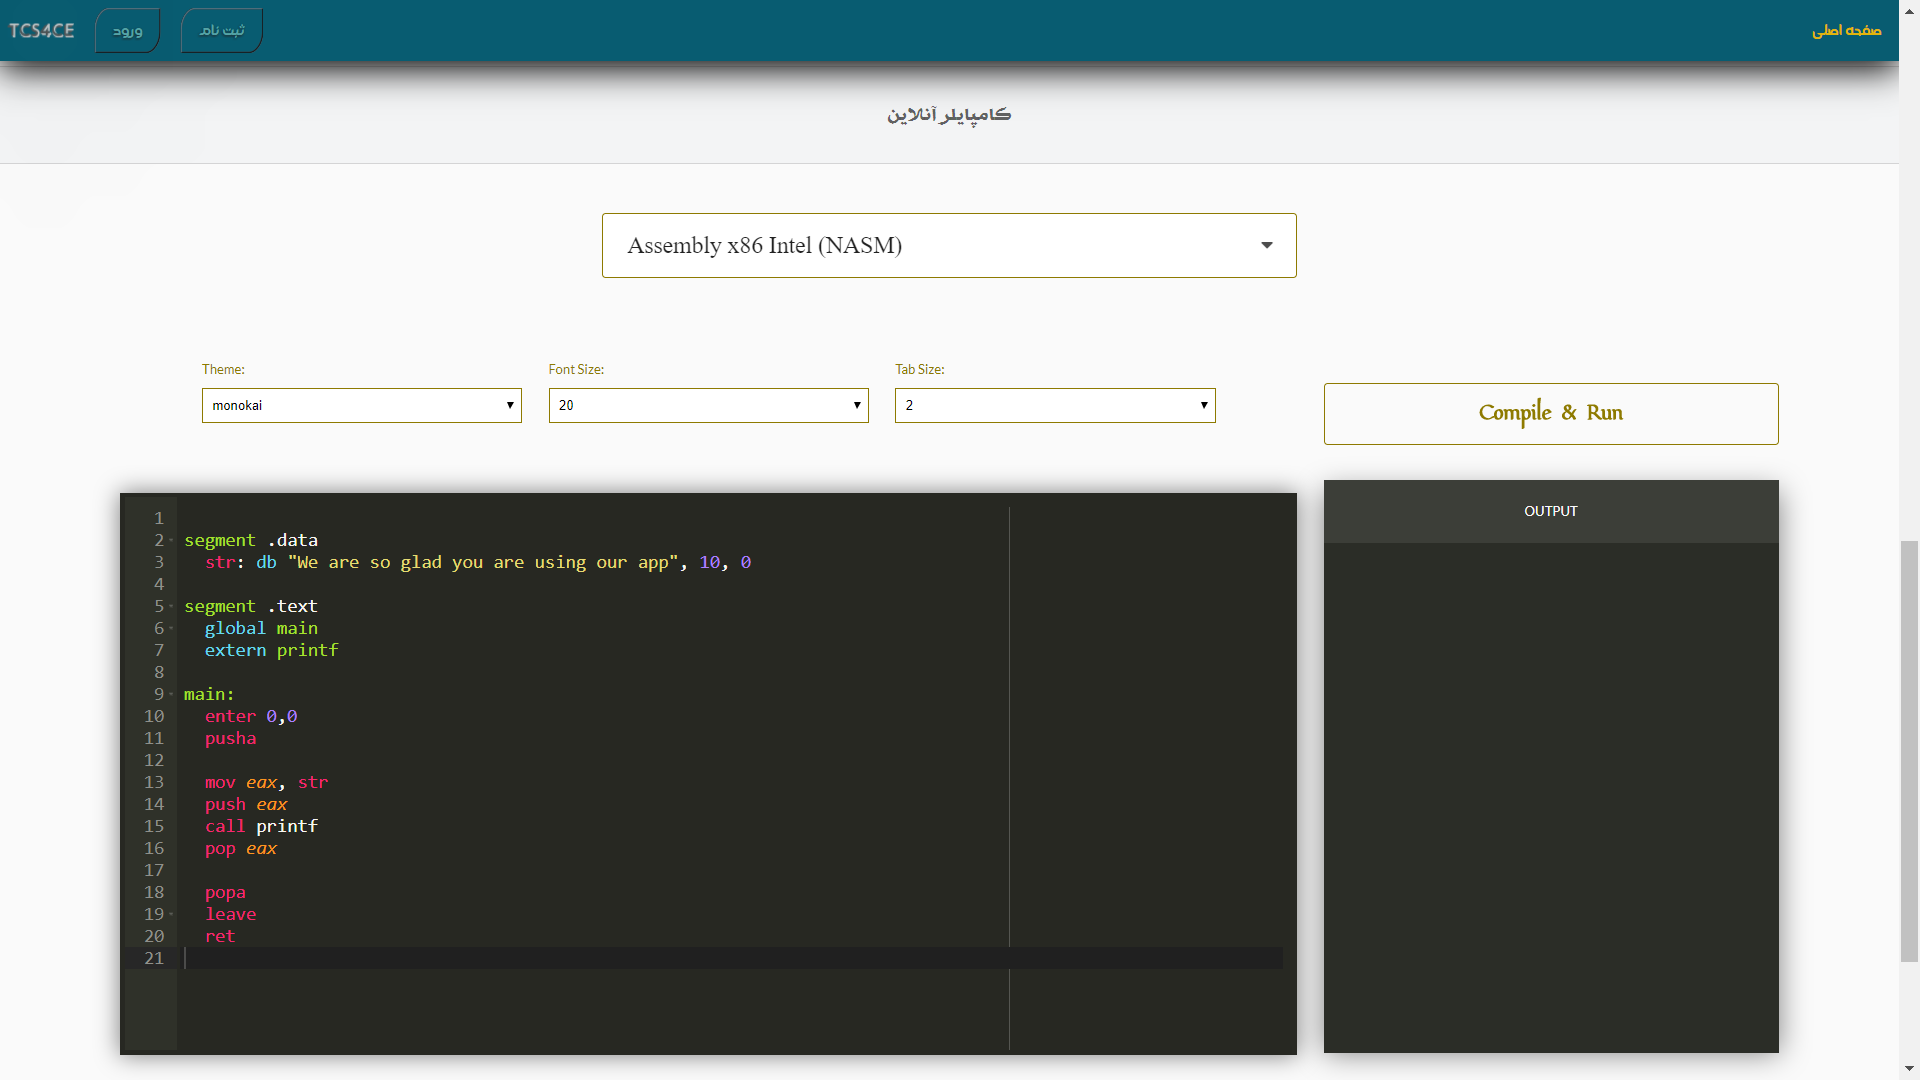Image resolution: width=1920 pixels, height=1080 pixels.
Task: Open the Tab Size dropdown
Action: tap(1055, 405)
